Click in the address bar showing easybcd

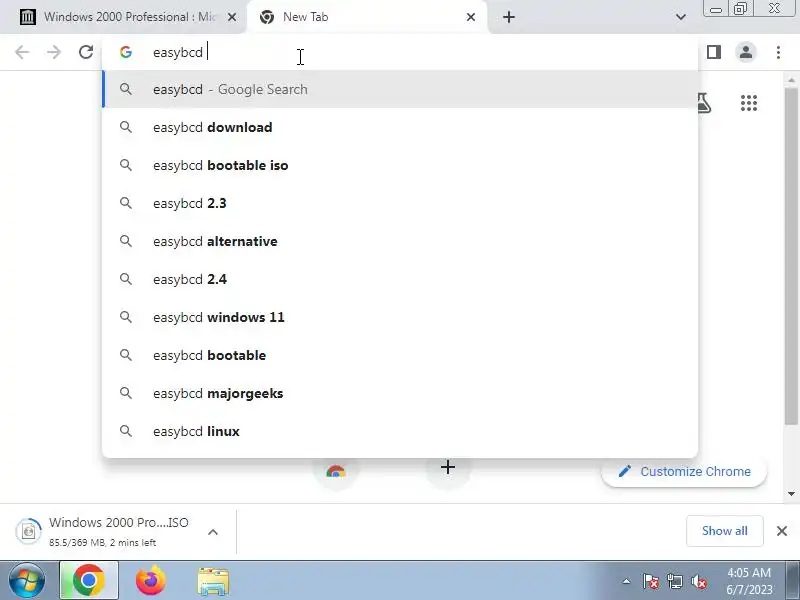tap(400, 52)
